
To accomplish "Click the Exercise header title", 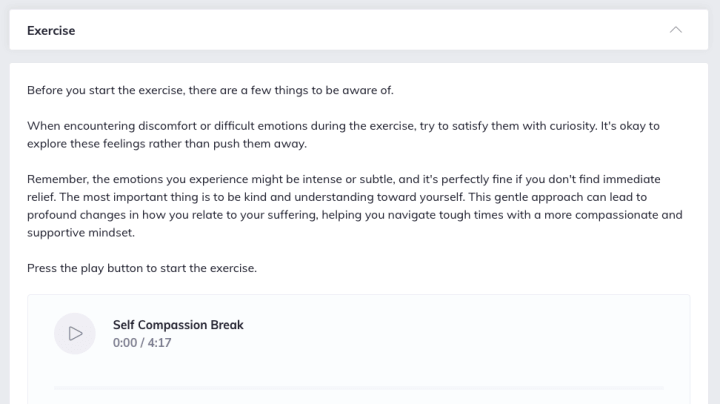I will pyautogui.click(x=51, y=30).
